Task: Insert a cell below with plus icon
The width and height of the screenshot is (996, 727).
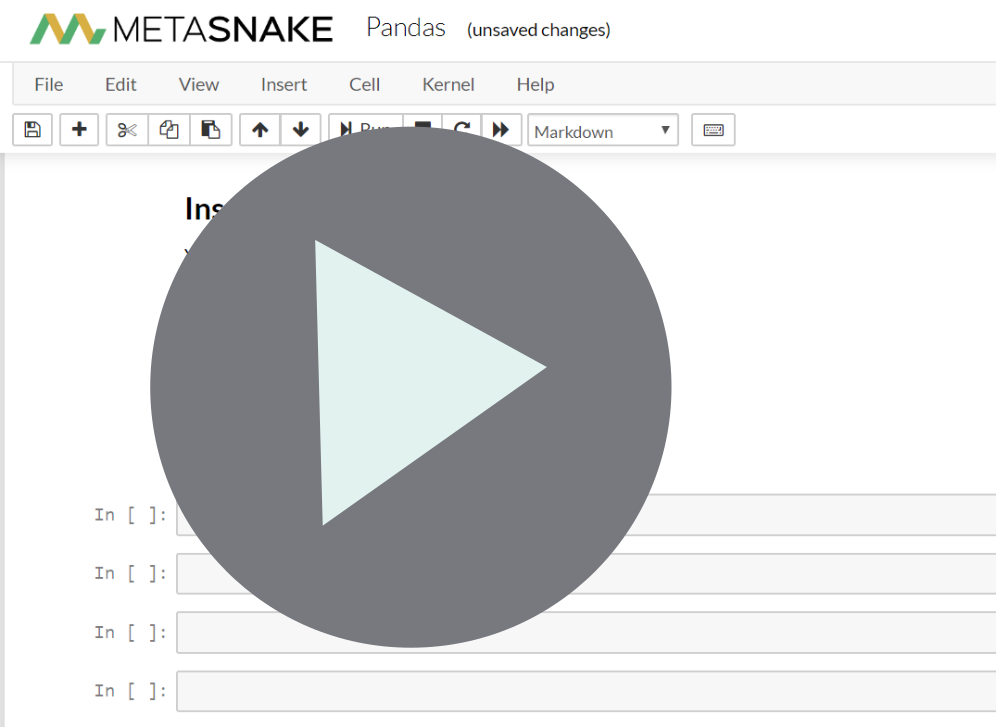Action: 79,130
